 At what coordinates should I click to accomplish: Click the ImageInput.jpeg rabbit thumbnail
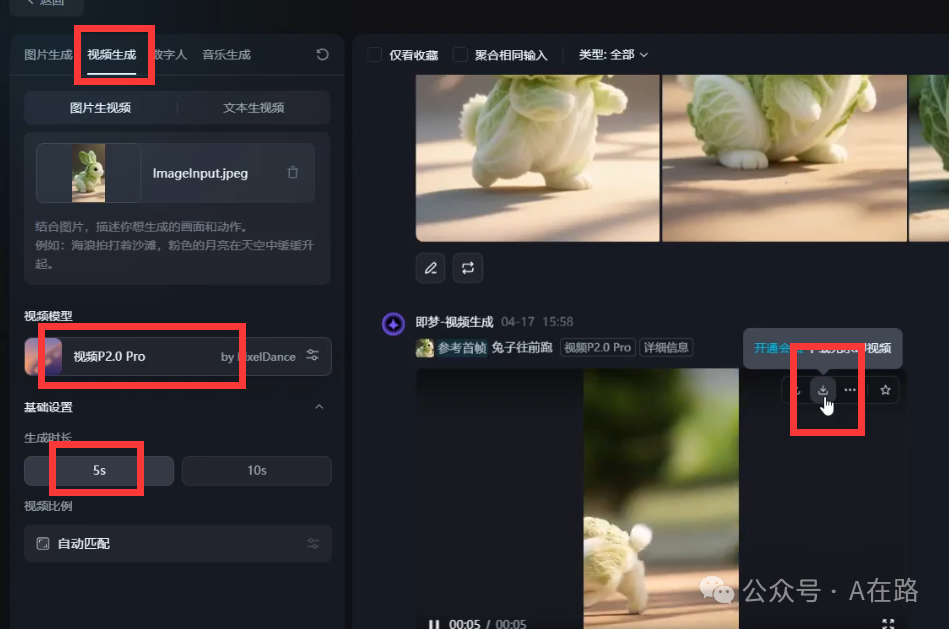tap(89, 173)
